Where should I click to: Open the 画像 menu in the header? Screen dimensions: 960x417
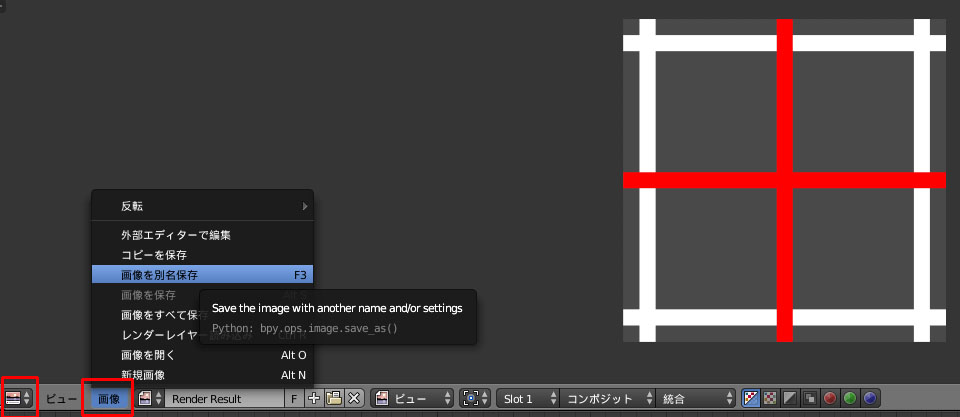pos(109,399)
